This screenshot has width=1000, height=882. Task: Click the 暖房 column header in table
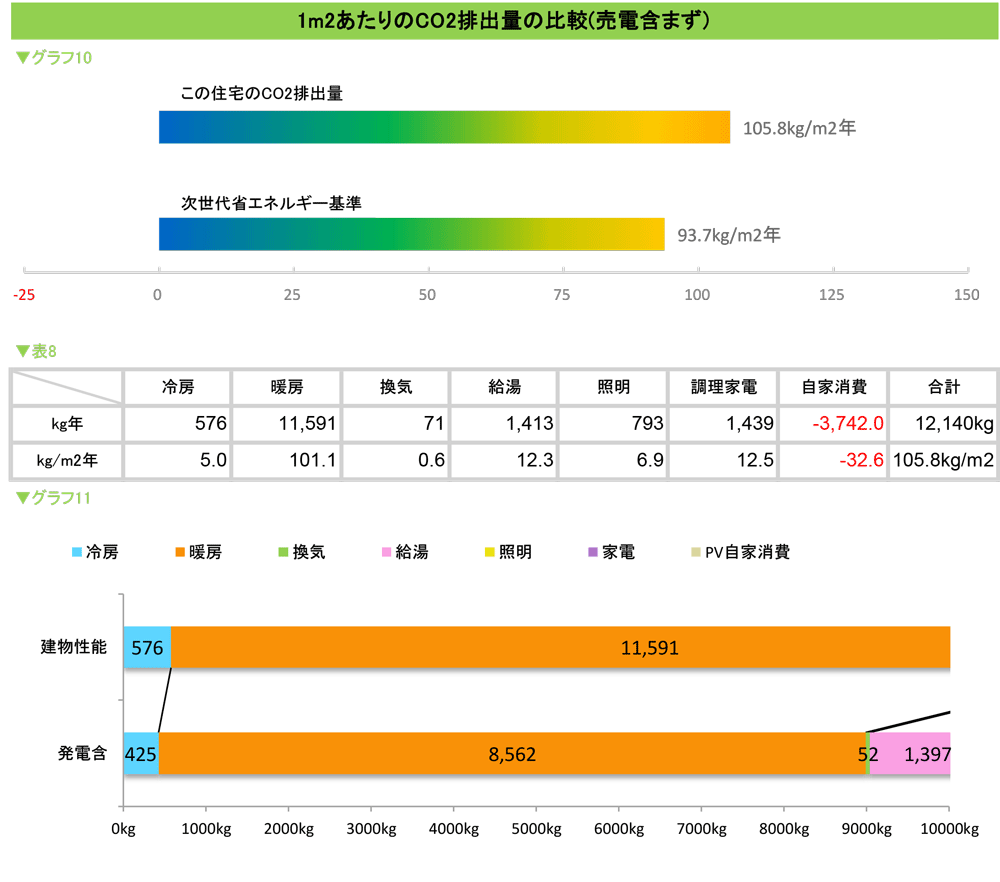[x=287, y=387]
